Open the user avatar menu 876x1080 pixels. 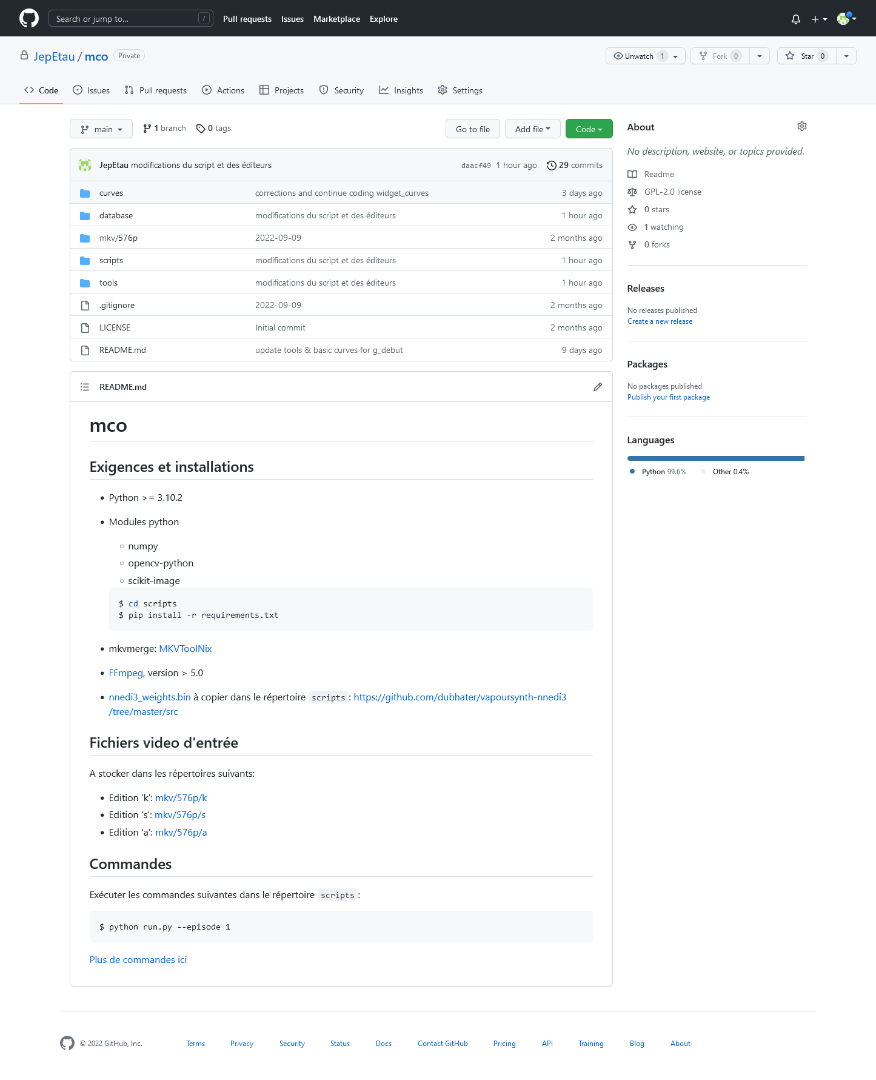pos(846,19)
